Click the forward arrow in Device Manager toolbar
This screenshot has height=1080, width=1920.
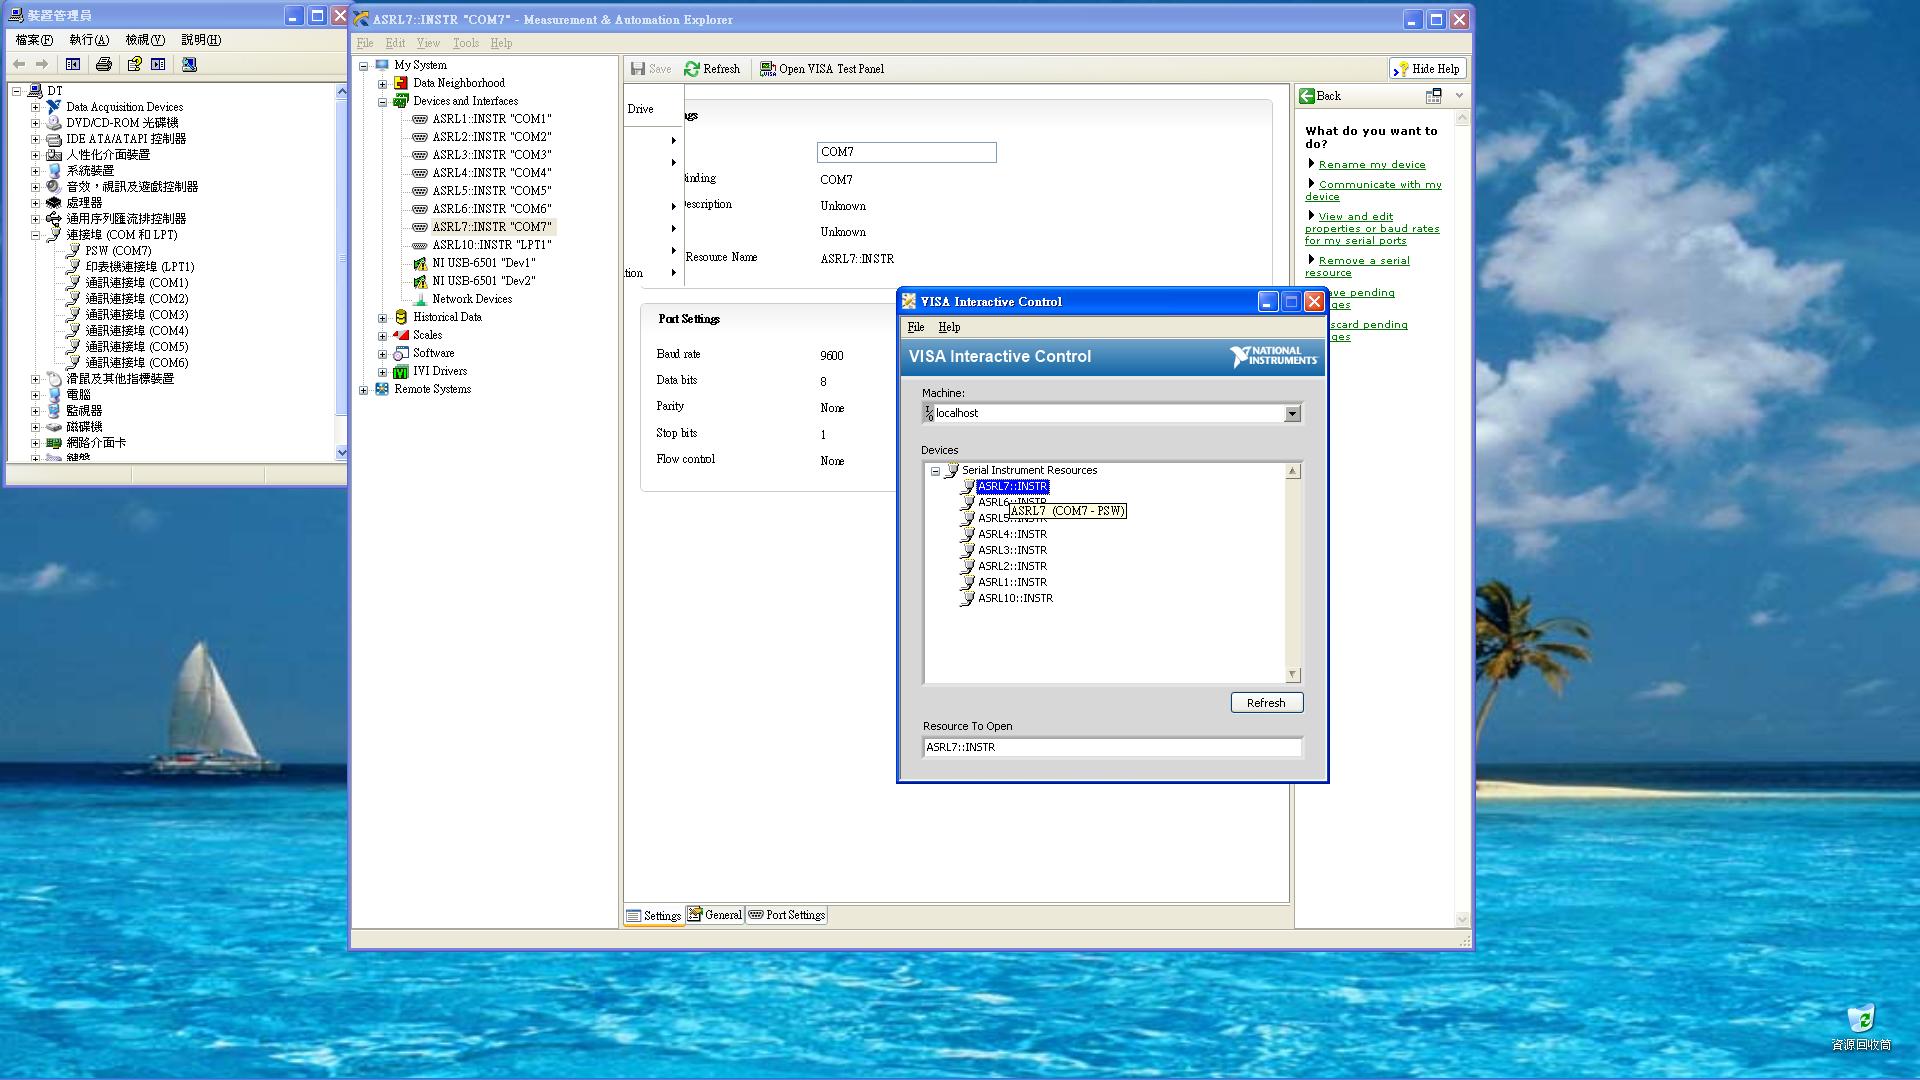(x=42, y=64)
